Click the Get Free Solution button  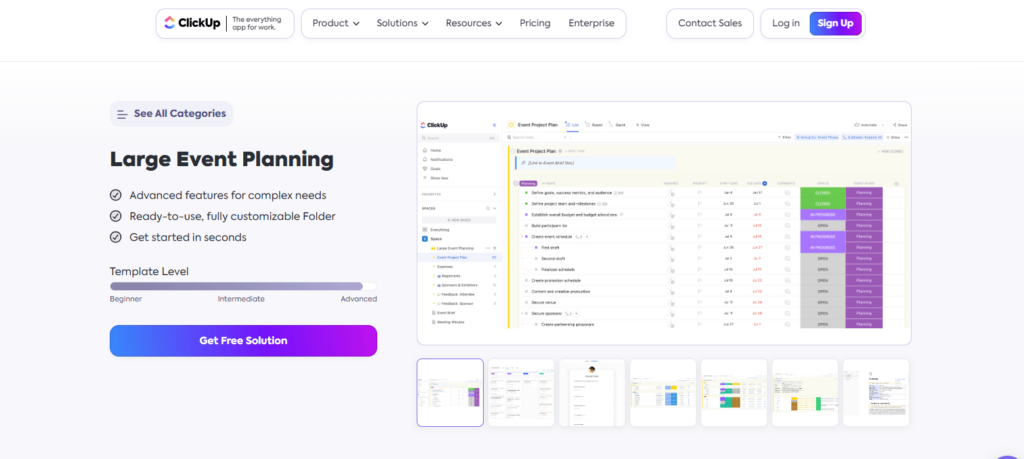243,341
